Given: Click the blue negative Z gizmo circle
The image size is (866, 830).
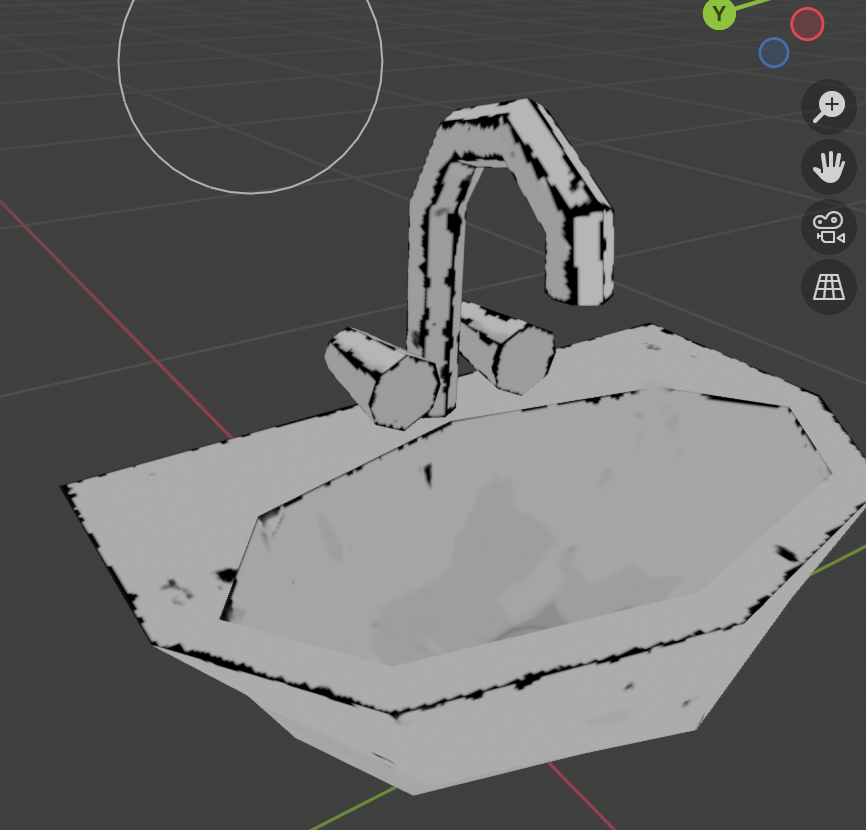Looking at the screenshot, I should tap(774, 52).
